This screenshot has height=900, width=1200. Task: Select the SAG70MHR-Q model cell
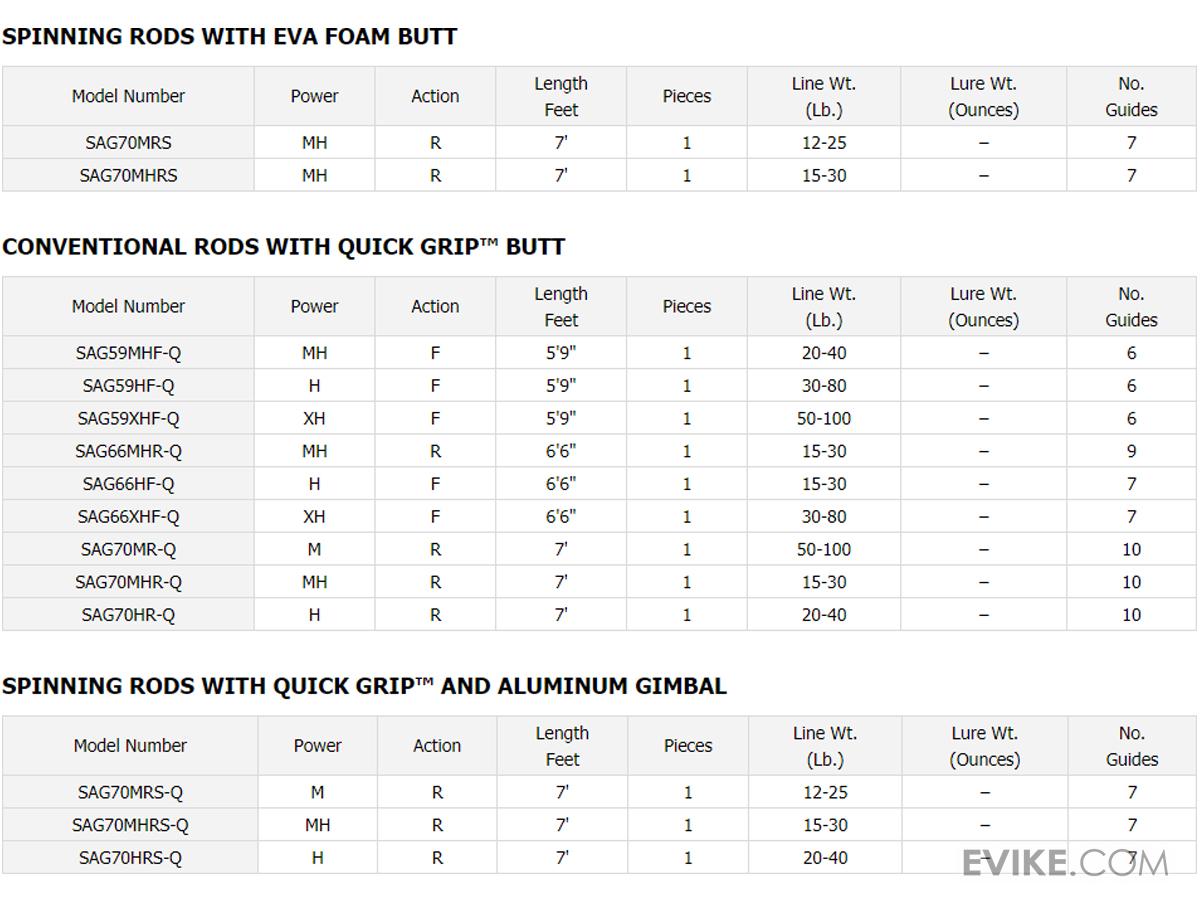(x=128, y=582)
